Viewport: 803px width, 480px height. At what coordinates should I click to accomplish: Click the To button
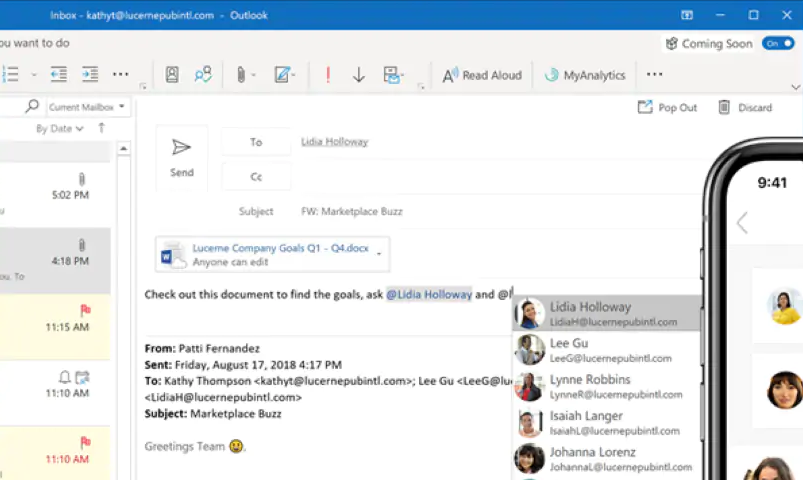[x=256, y=142]
